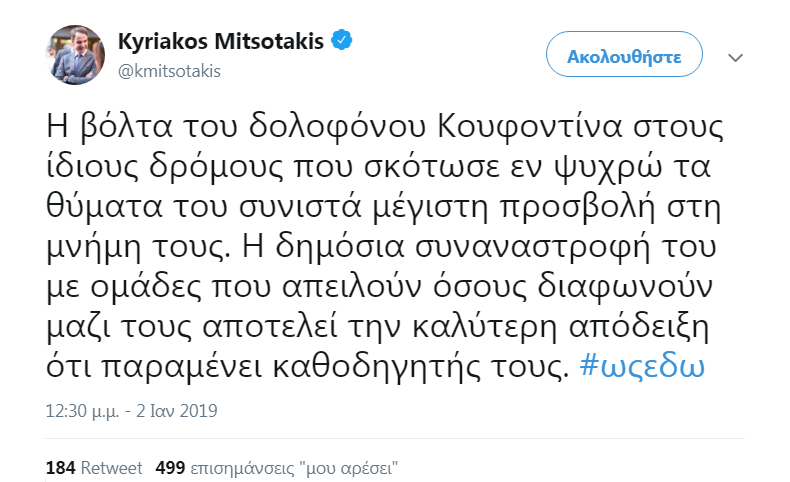Click the Kyriakos Mitsotakis display name
The image size is (790, 482).
coord(221,41)
